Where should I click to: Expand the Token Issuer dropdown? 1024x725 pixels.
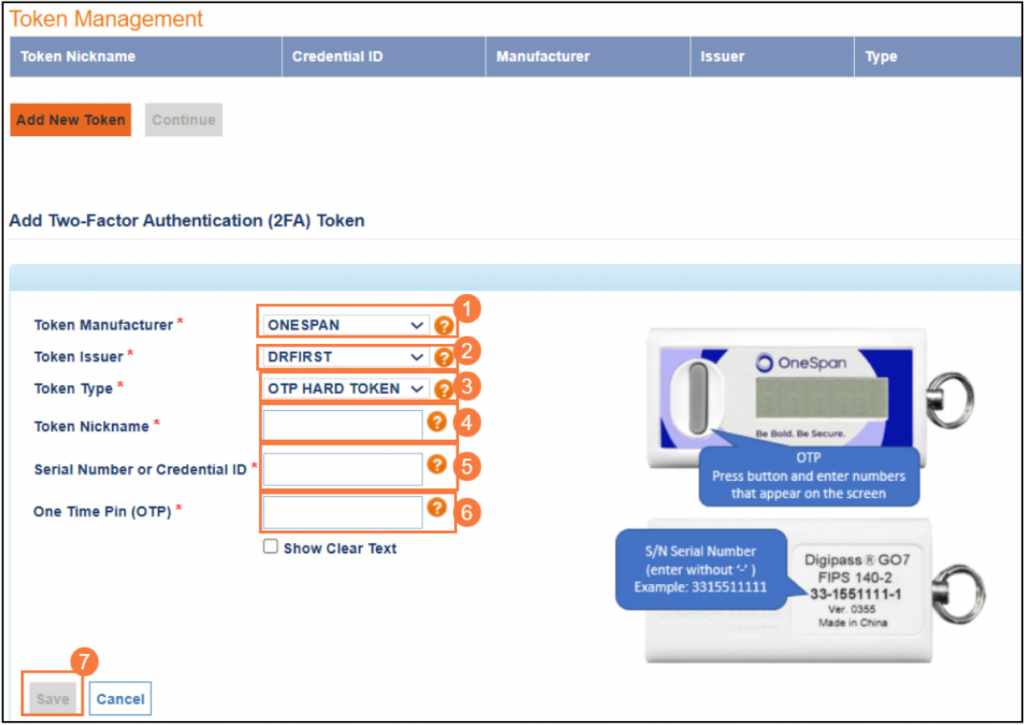click(x=346, y=357)
